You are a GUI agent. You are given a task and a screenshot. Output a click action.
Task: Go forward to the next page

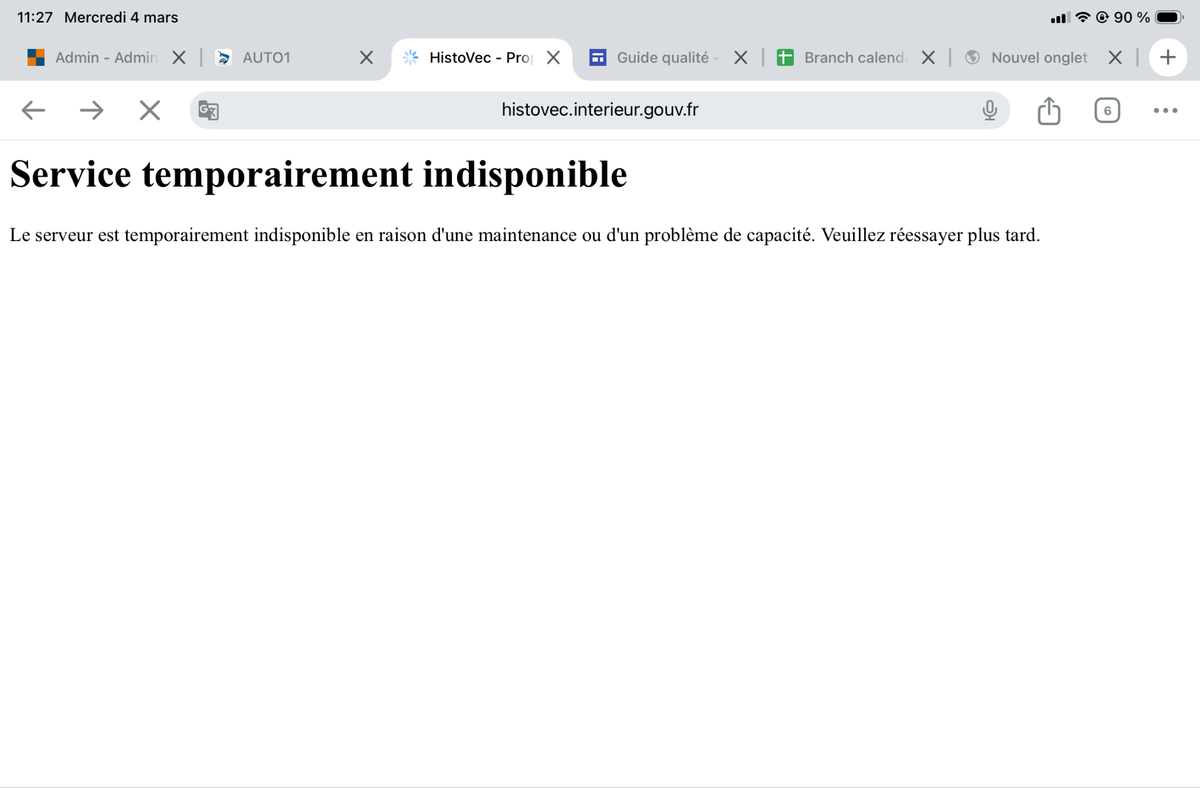click(x=92, y=111)
